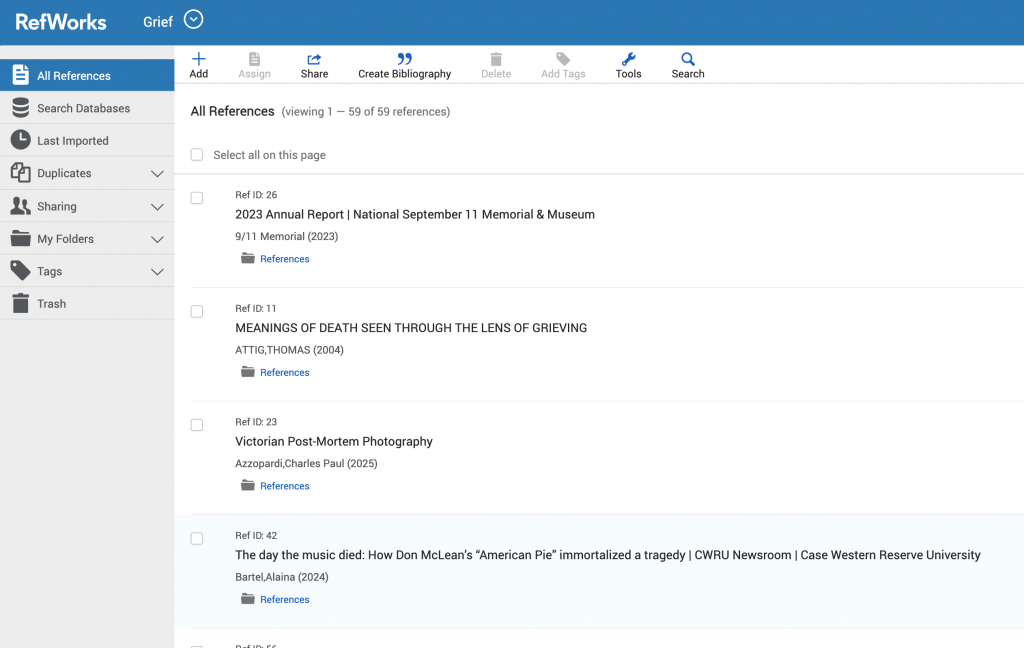Screen dimensions: 1024x648
Task: Click the RefWorks logo
Action: (61, 21)
